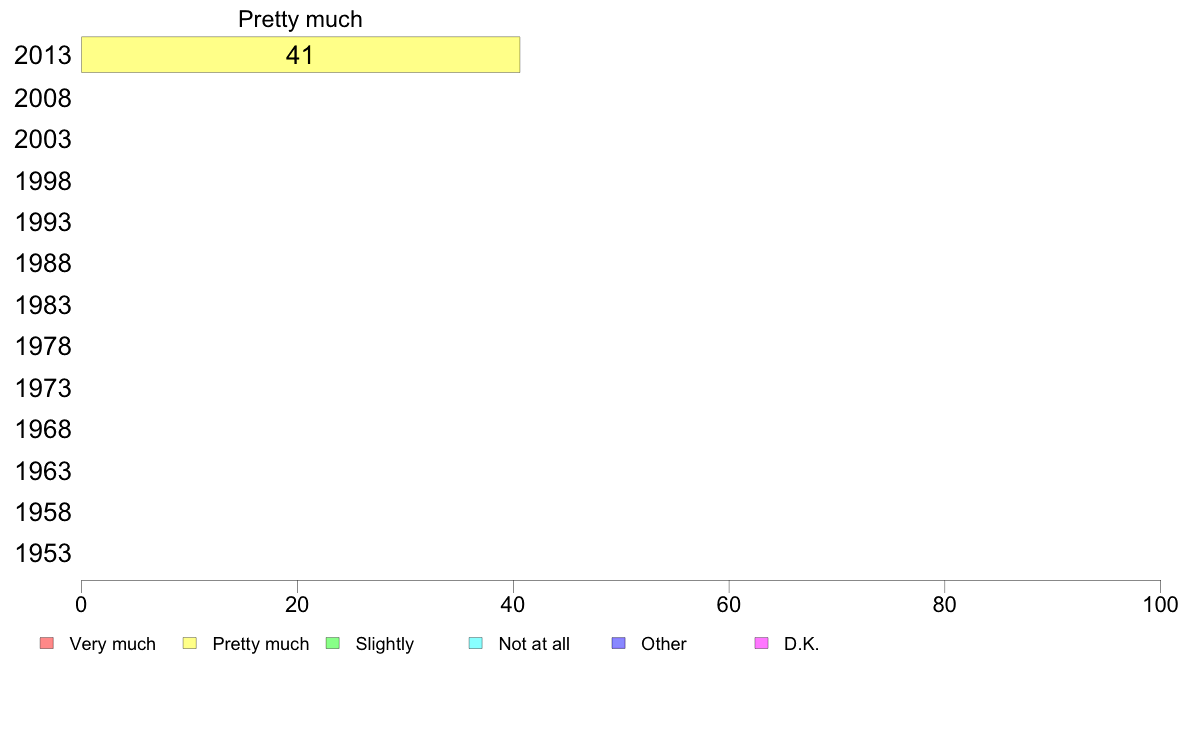Choose the 1998 year label
1188x736 pixels.
[x=42, y=181]
